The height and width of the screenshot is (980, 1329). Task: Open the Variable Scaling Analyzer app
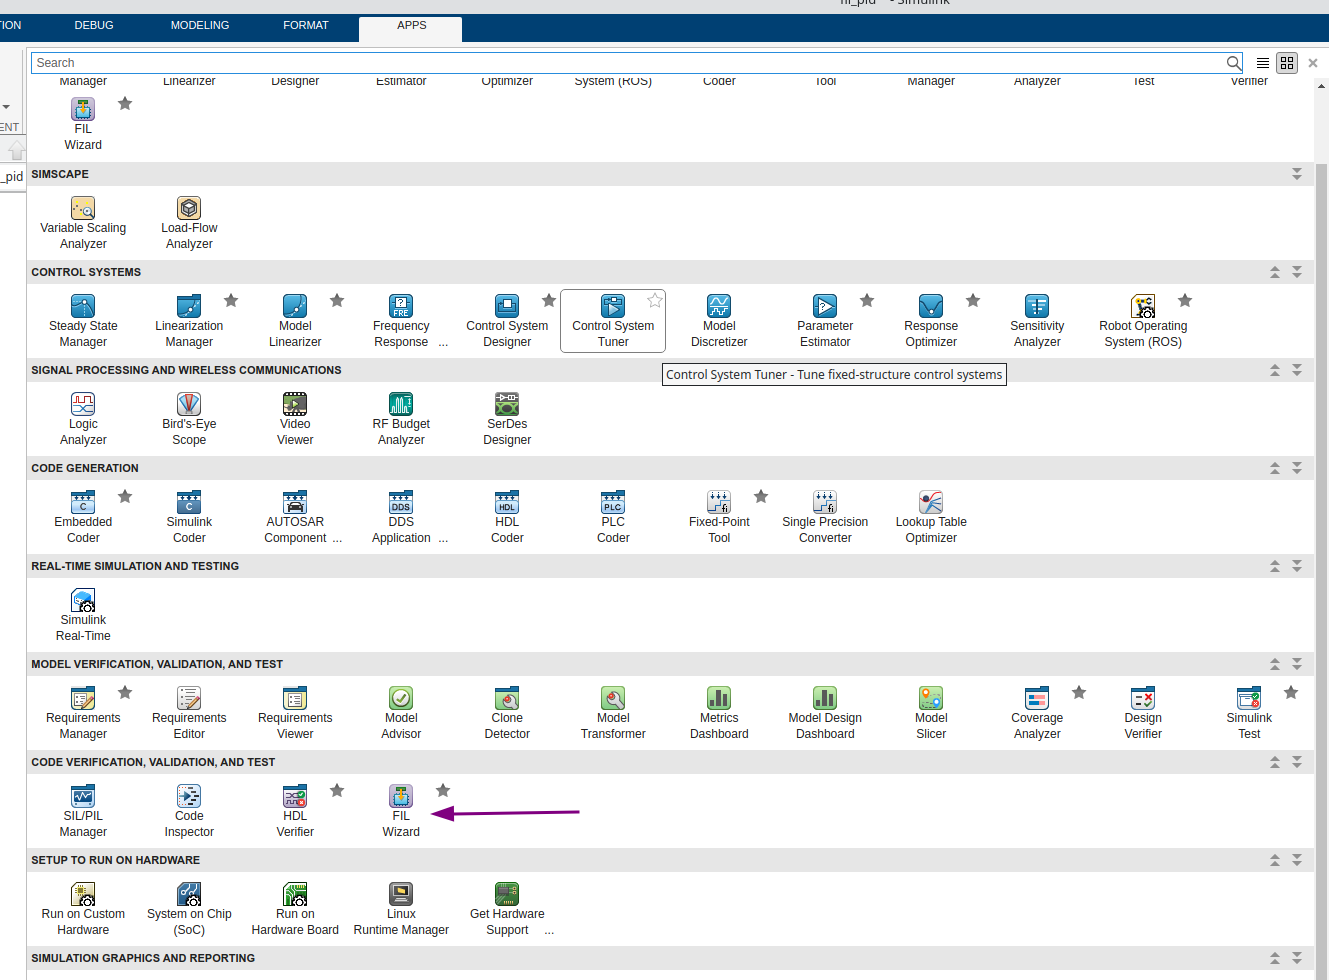(83, 222)
